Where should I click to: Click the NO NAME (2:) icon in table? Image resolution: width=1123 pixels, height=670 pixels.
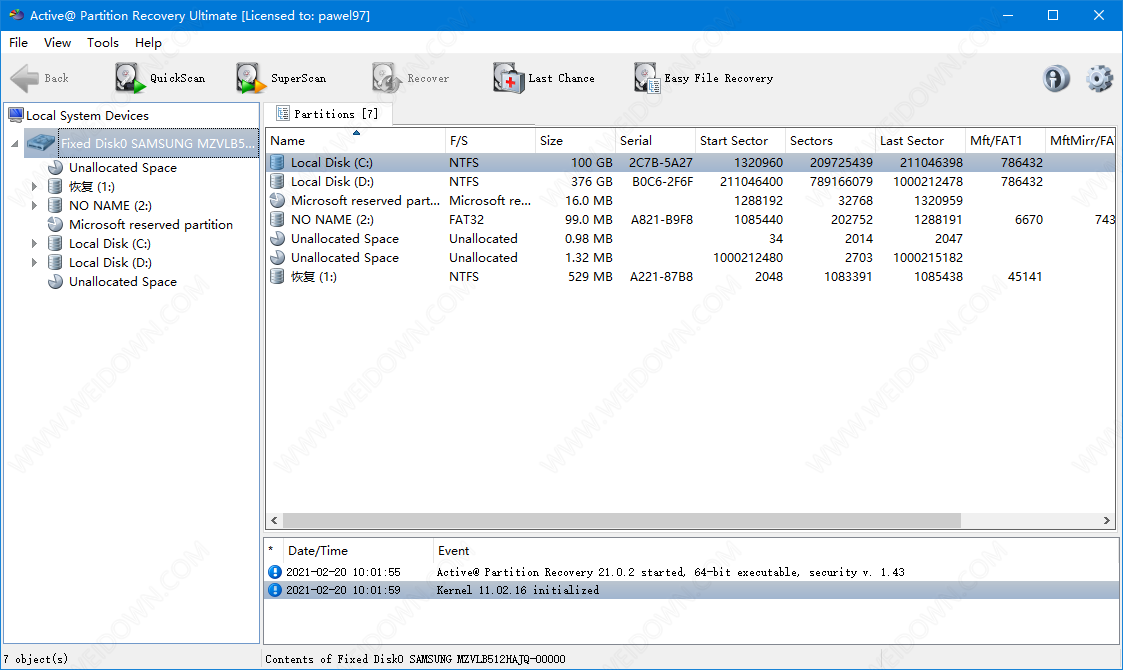277,219
